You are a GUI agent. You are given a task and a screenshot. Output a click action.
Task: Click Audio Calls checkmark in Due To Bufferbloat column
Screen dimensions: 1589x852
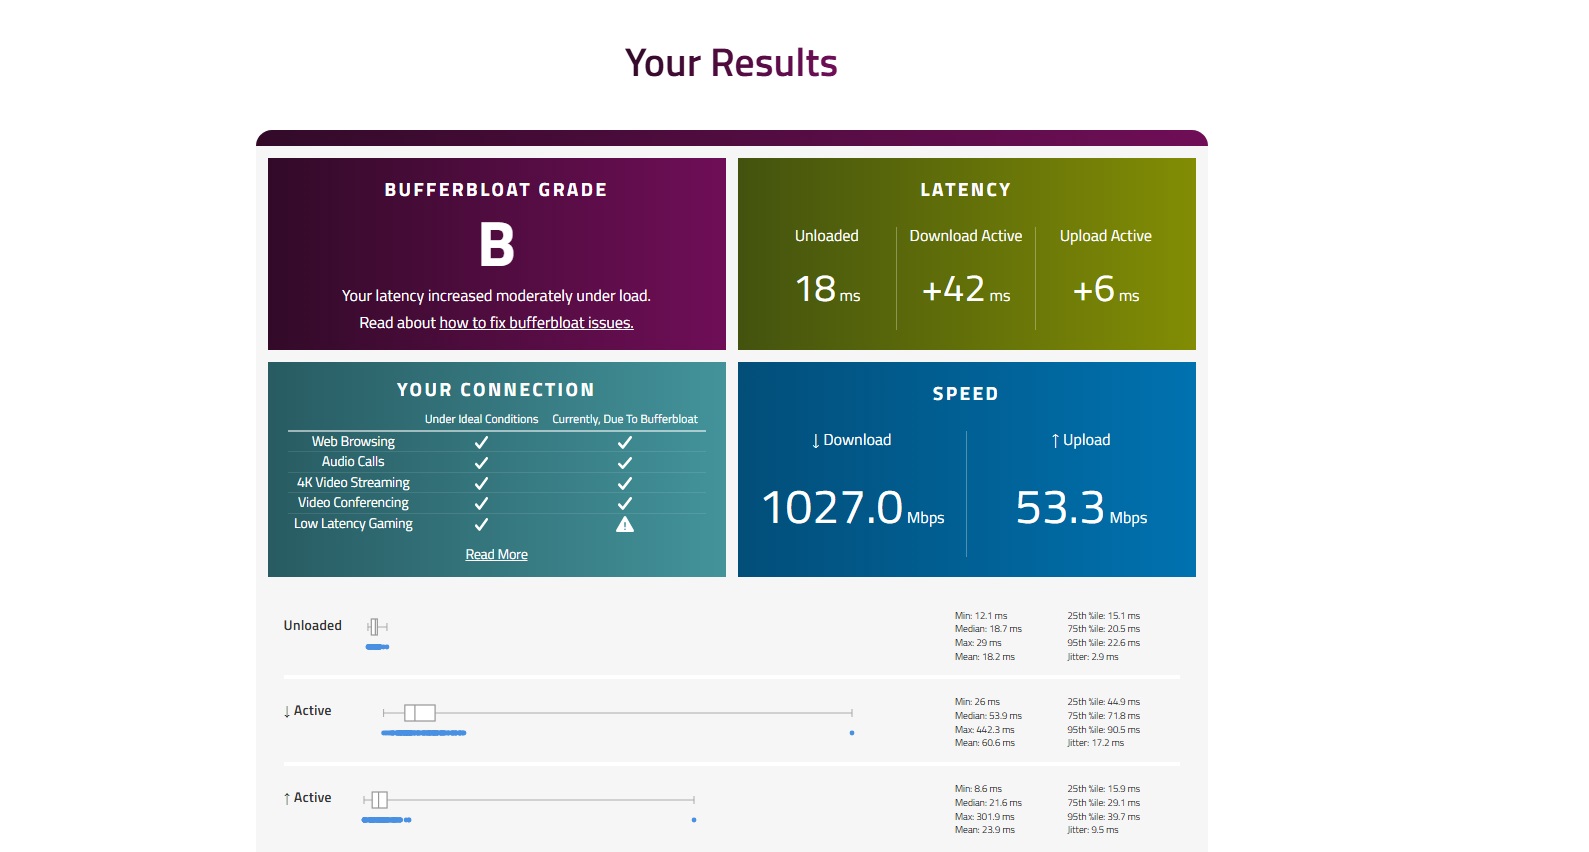[x=625, y=463]
